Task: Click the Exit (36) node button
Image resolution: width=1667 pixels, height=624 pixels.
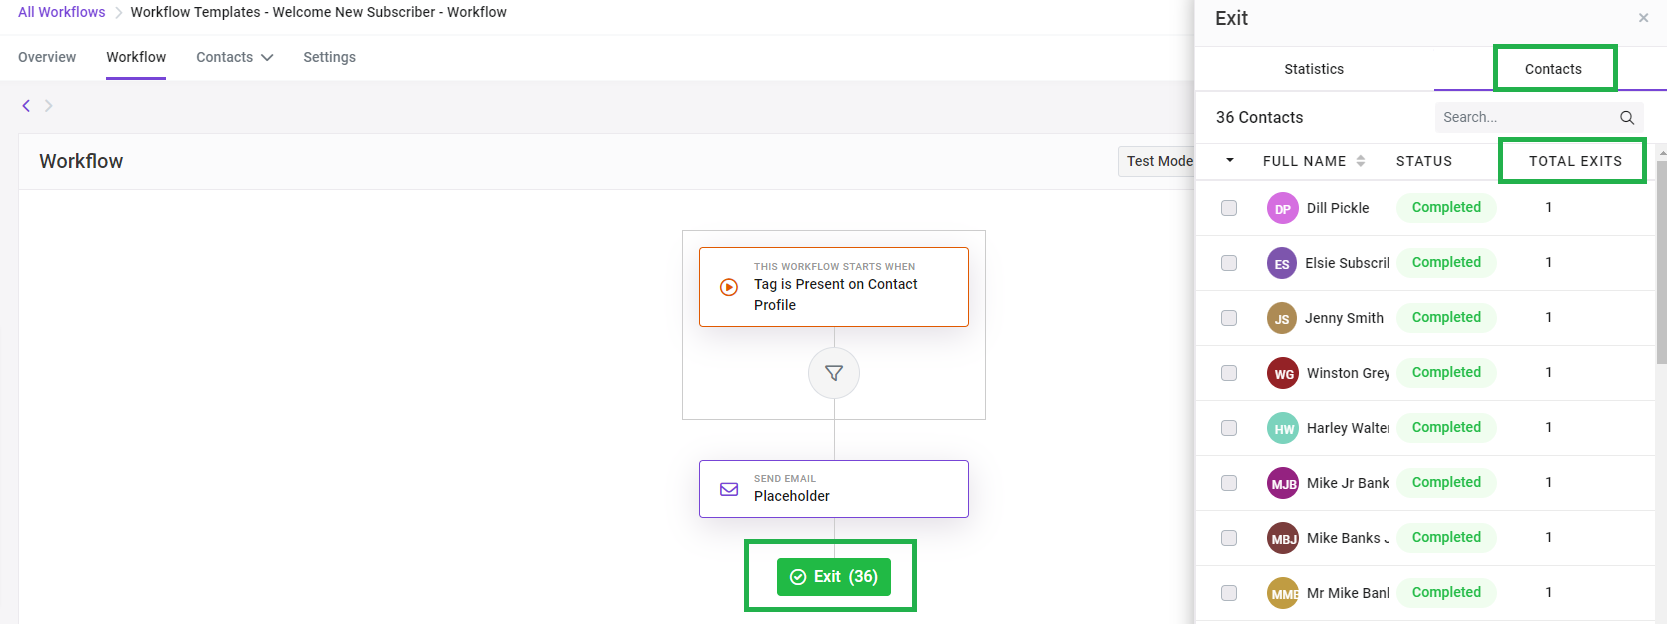Action: 834,576
